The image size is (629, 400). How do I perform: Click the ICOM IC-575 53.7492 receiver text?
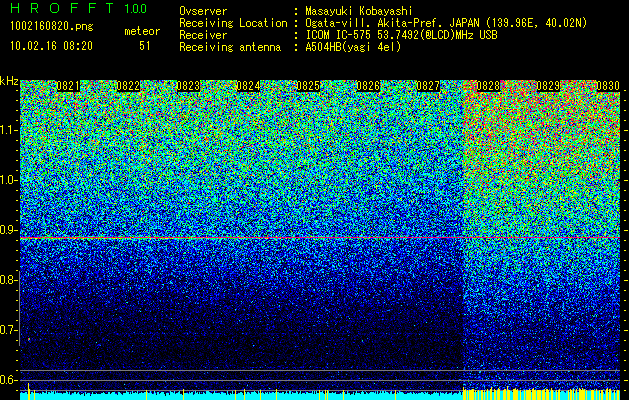(401, 35)
